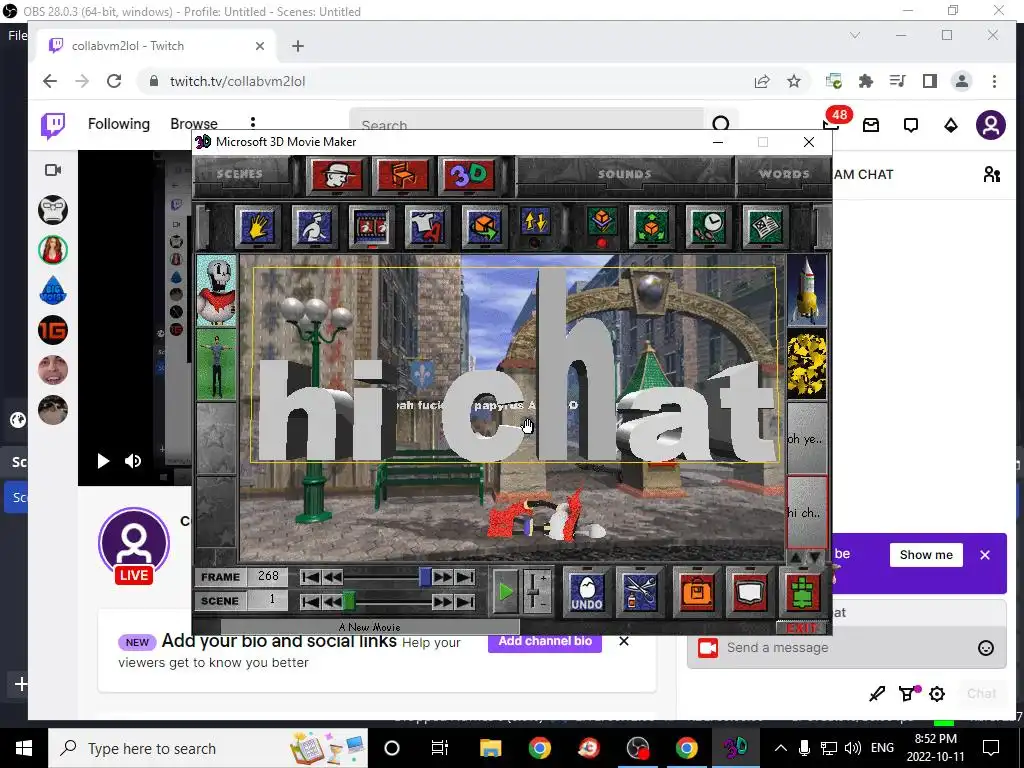1024x768 pixels.
Task: Click the green scene slider handle
Action: pyautogui.click(x=349, y=601)
